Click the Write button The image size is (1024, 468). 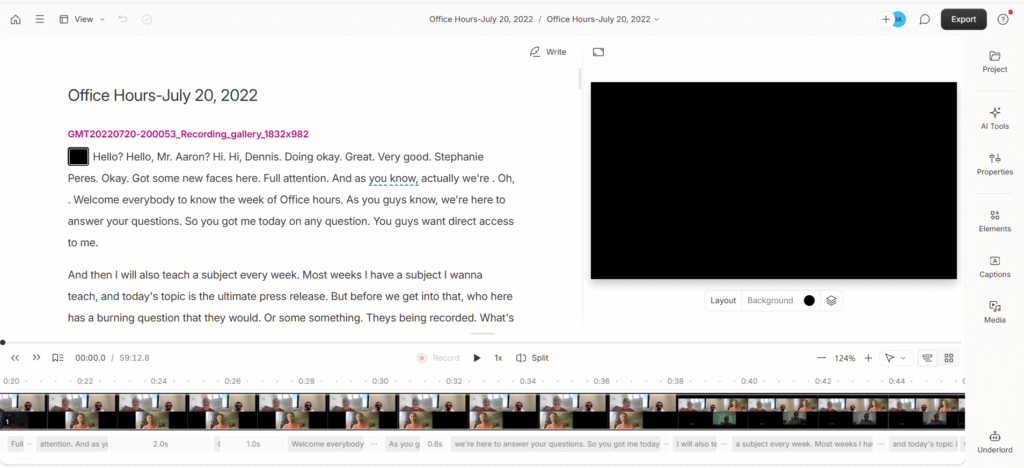[x=548, y=52]
